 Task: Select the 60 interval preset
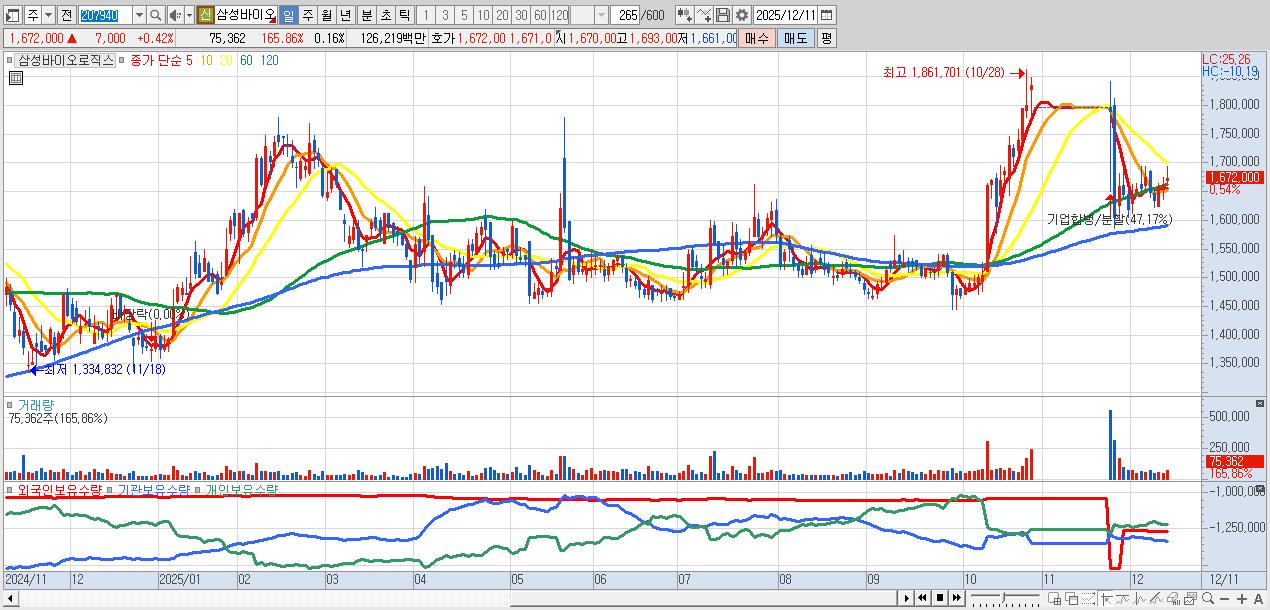[x=540, y=15]
